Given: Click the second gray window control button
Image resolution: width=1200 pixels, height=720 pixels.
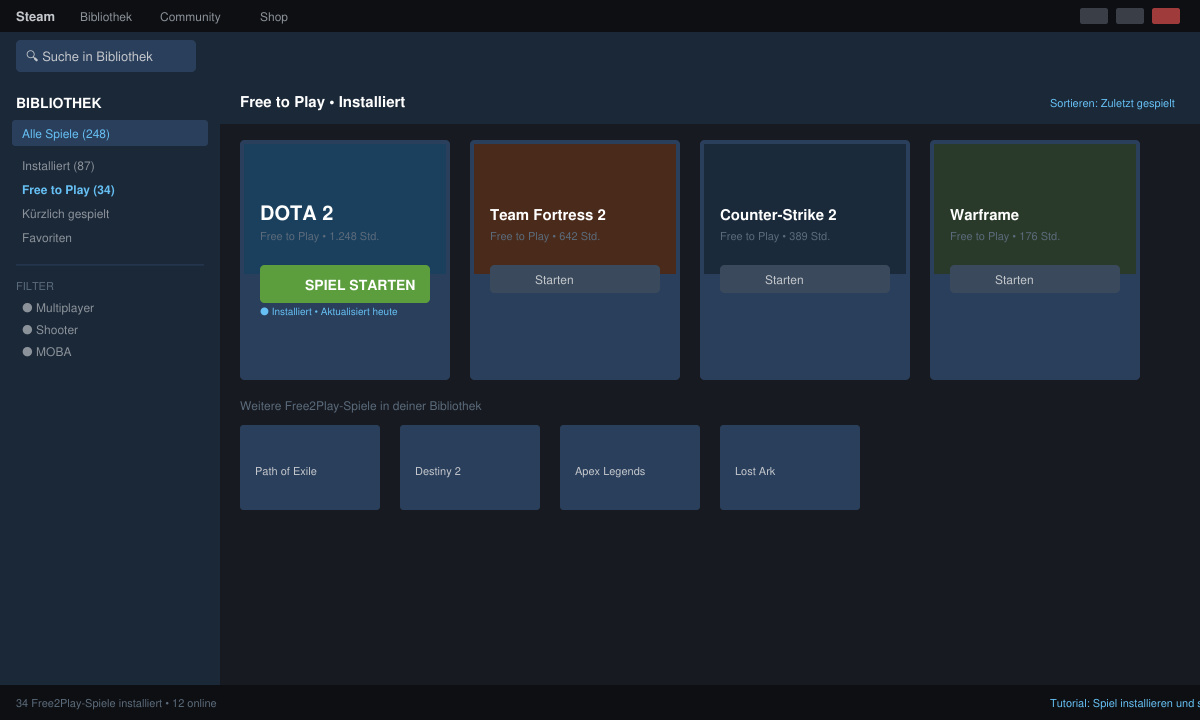Looking at the screenshot, I should click(x=1130, y=16).
